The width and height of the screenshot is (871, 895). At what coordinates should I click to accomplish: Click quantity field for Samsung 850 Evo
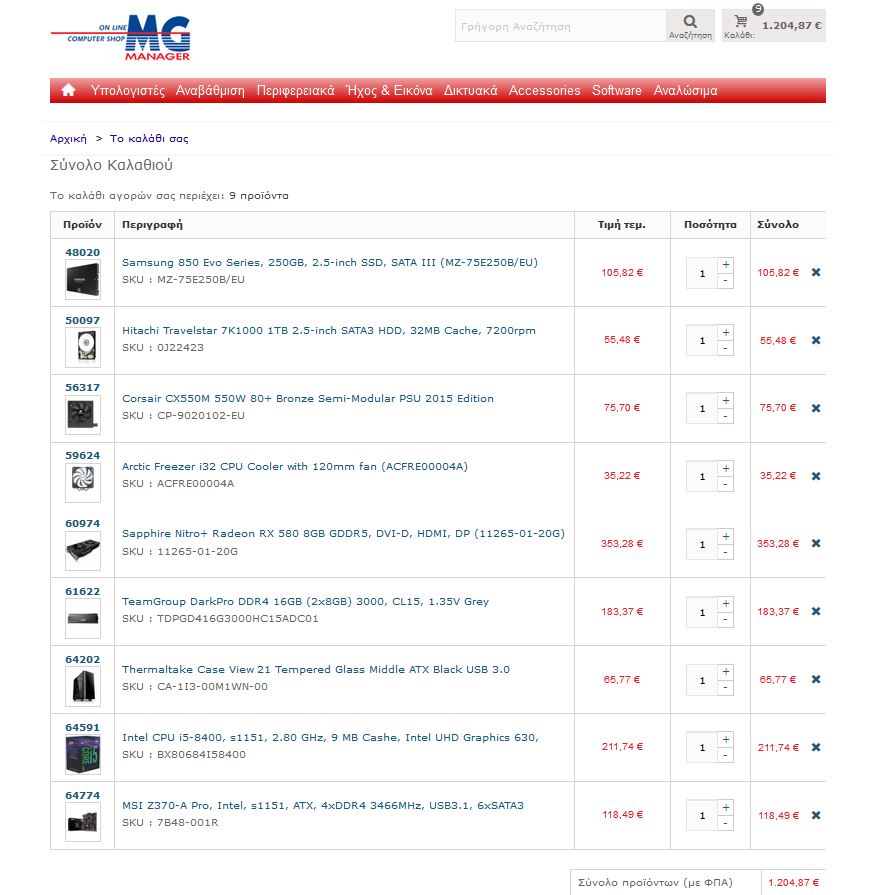[702, 273]
